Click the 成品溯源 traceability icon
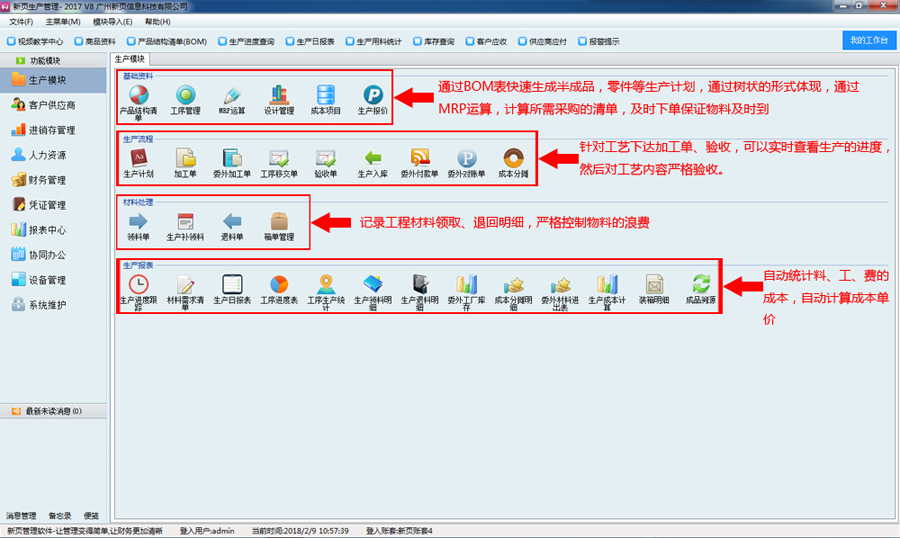The height and width of the screenshot is (538, 900). click(700, 285)
